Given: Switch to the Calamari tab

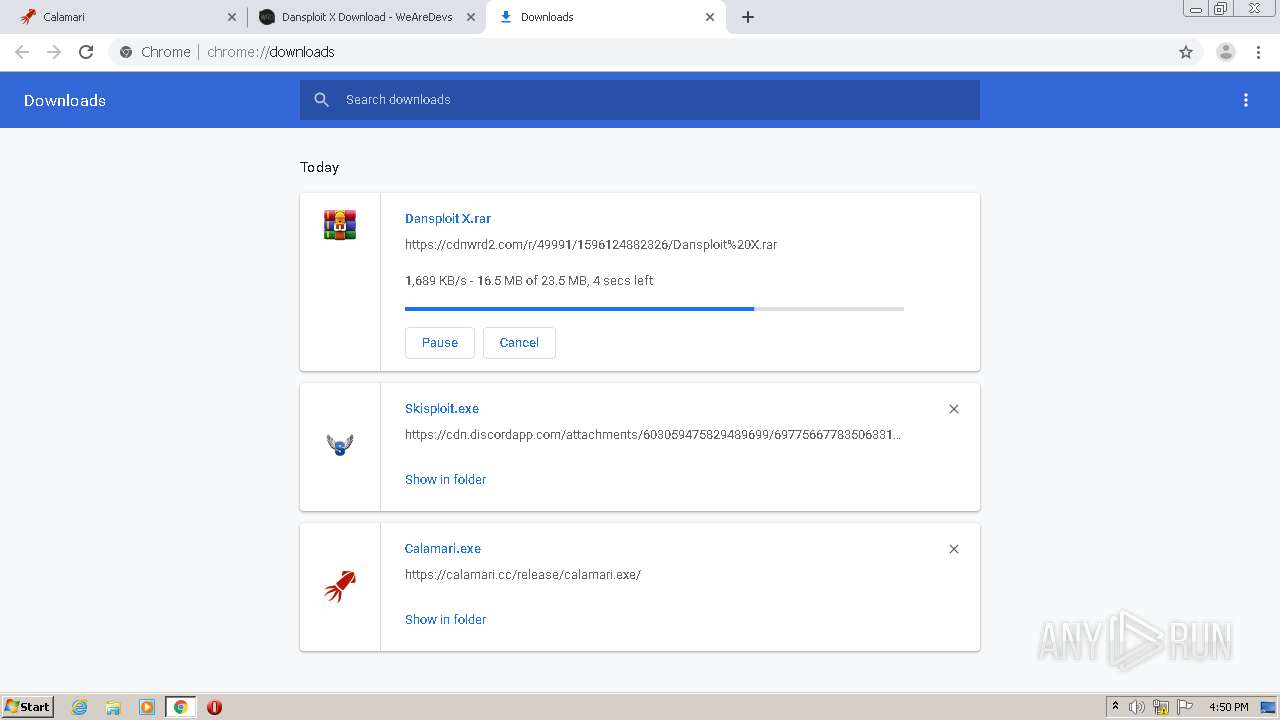Looking at the screenshot, I should [x=128, y=17].
